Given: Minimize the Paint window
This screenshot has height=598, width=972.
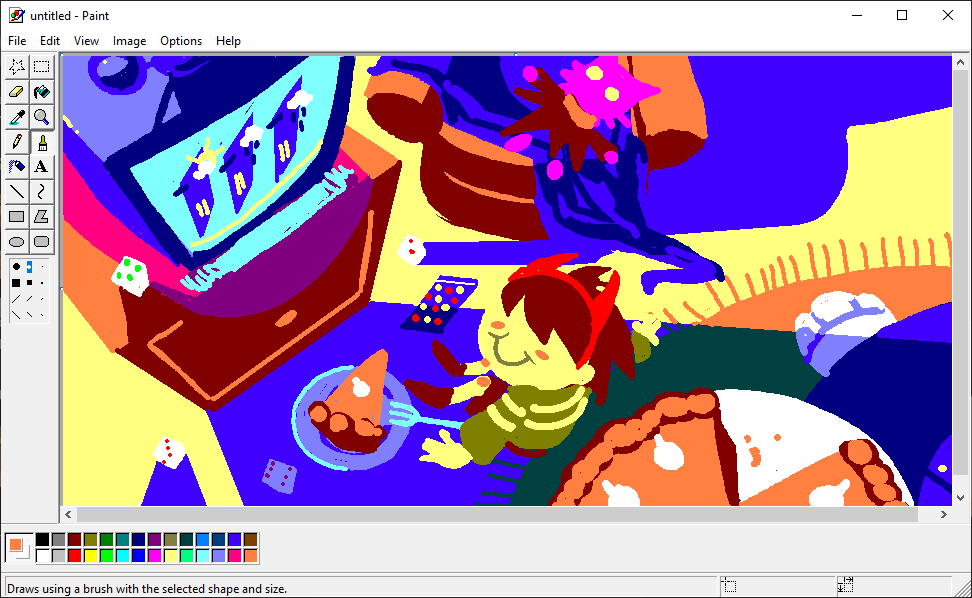Looking at the screenshot, I should pos(857,15).
